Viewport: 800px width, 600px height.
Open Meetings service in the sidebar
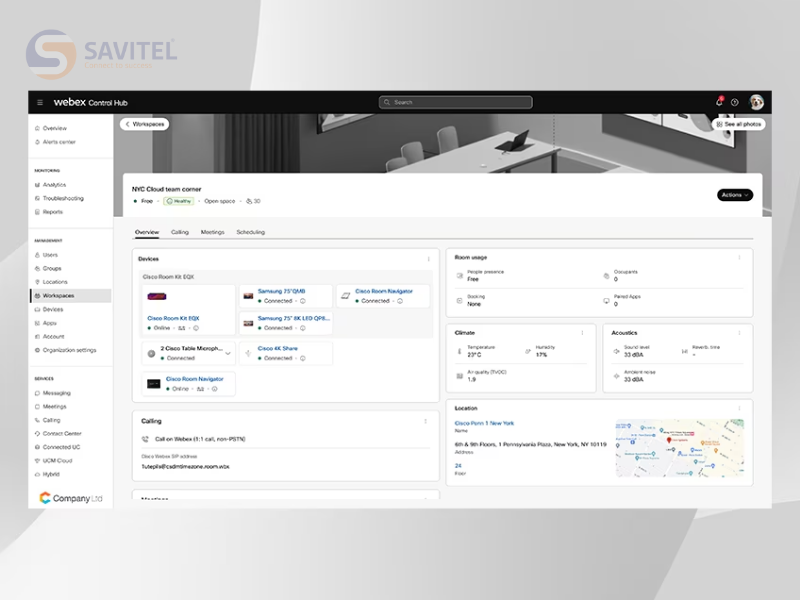[x=55, y=407]
